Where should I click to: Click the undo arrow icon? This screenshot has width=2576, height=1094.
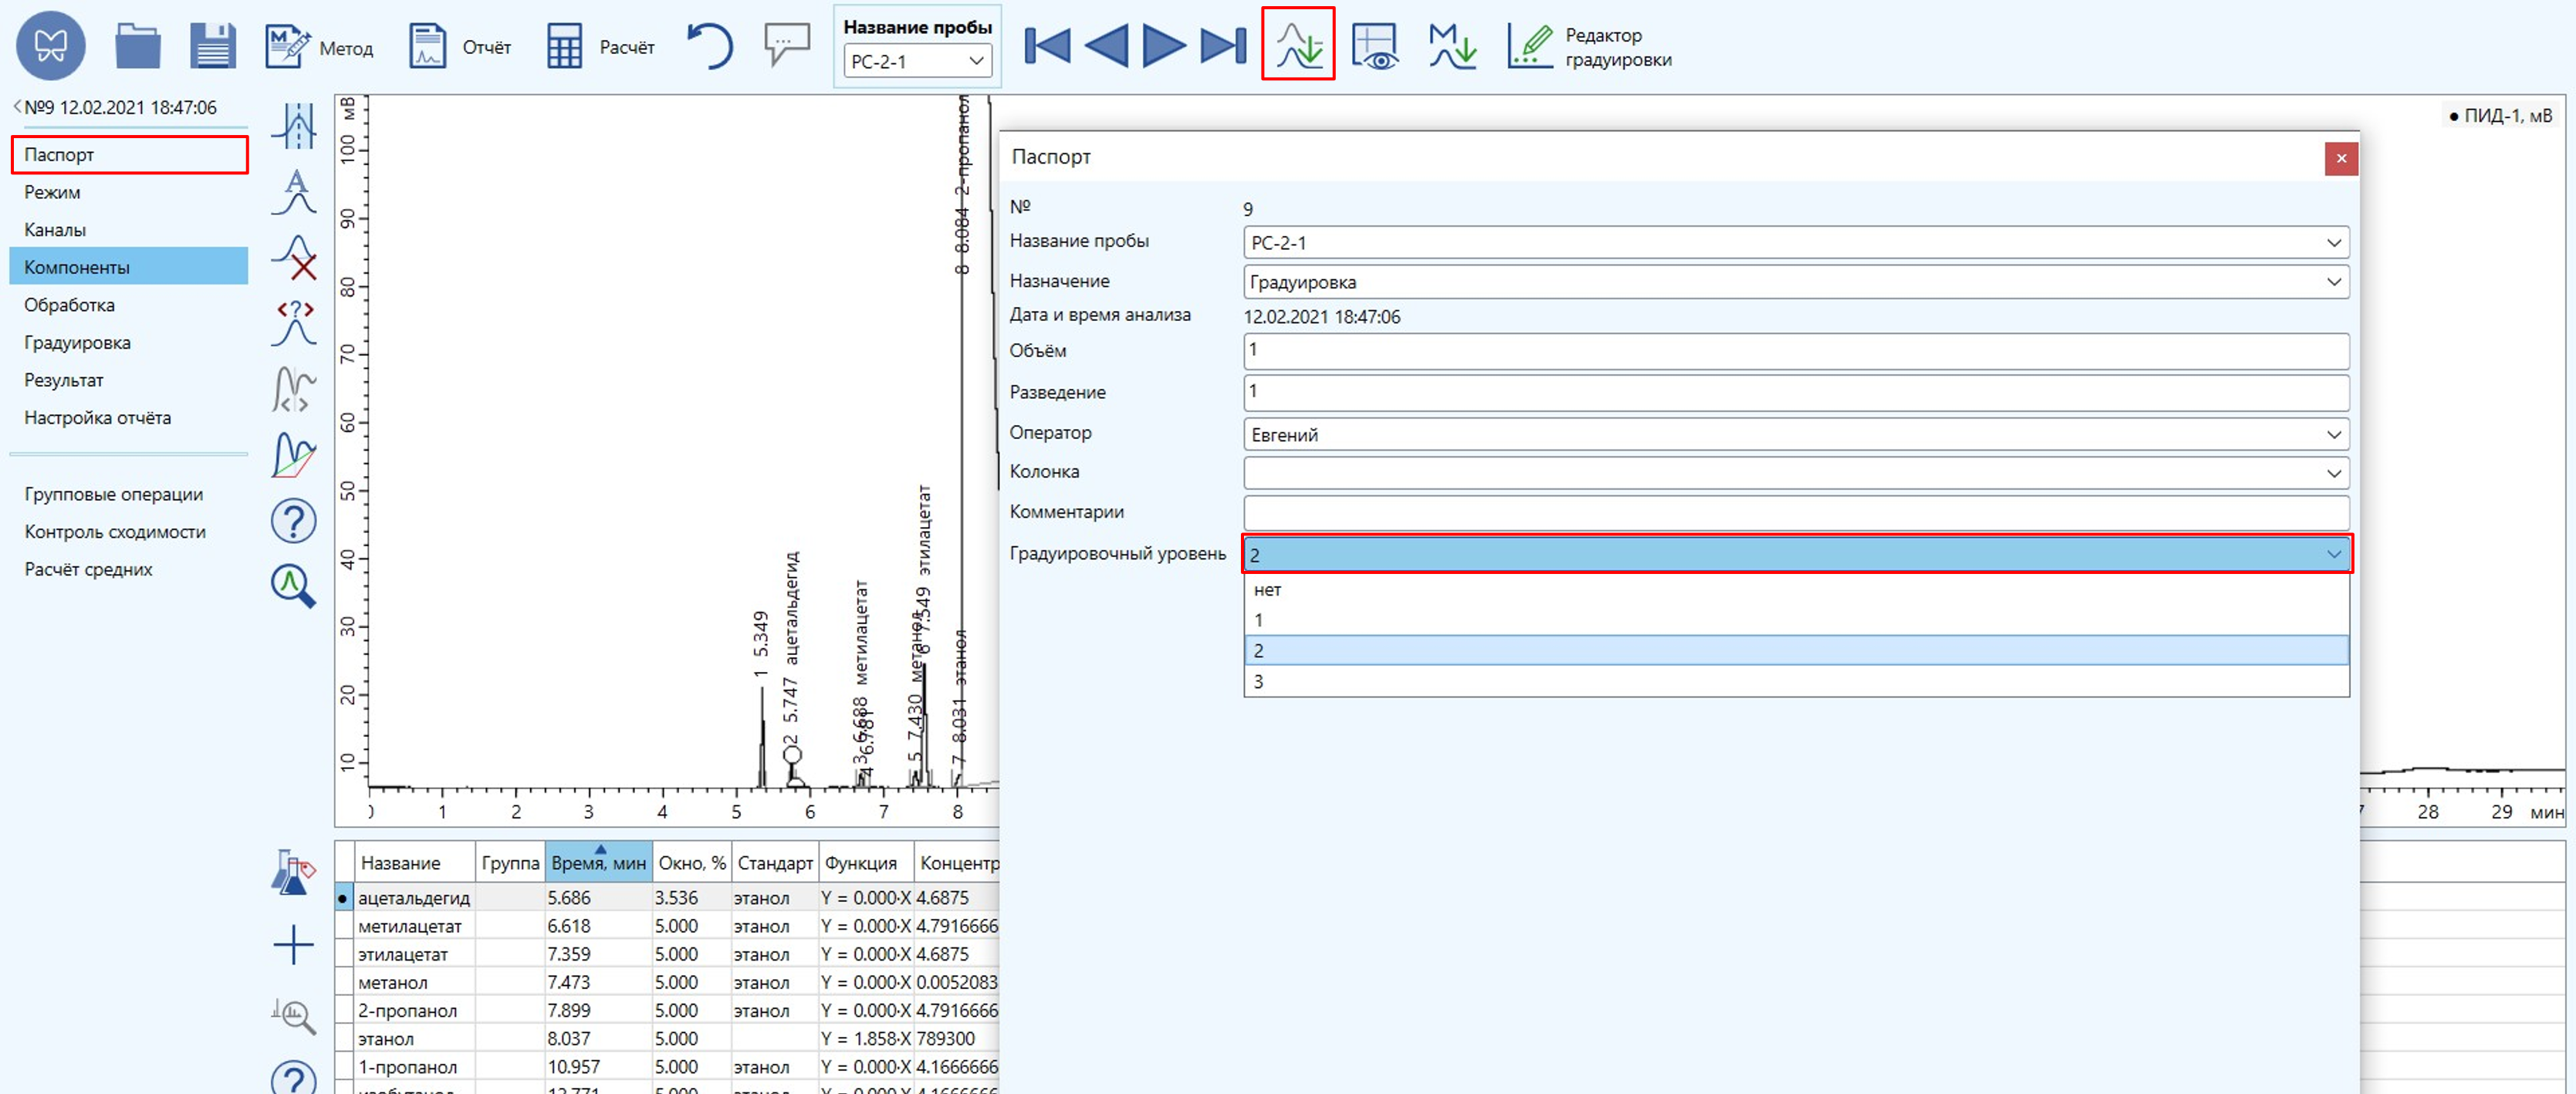(710, 46)
